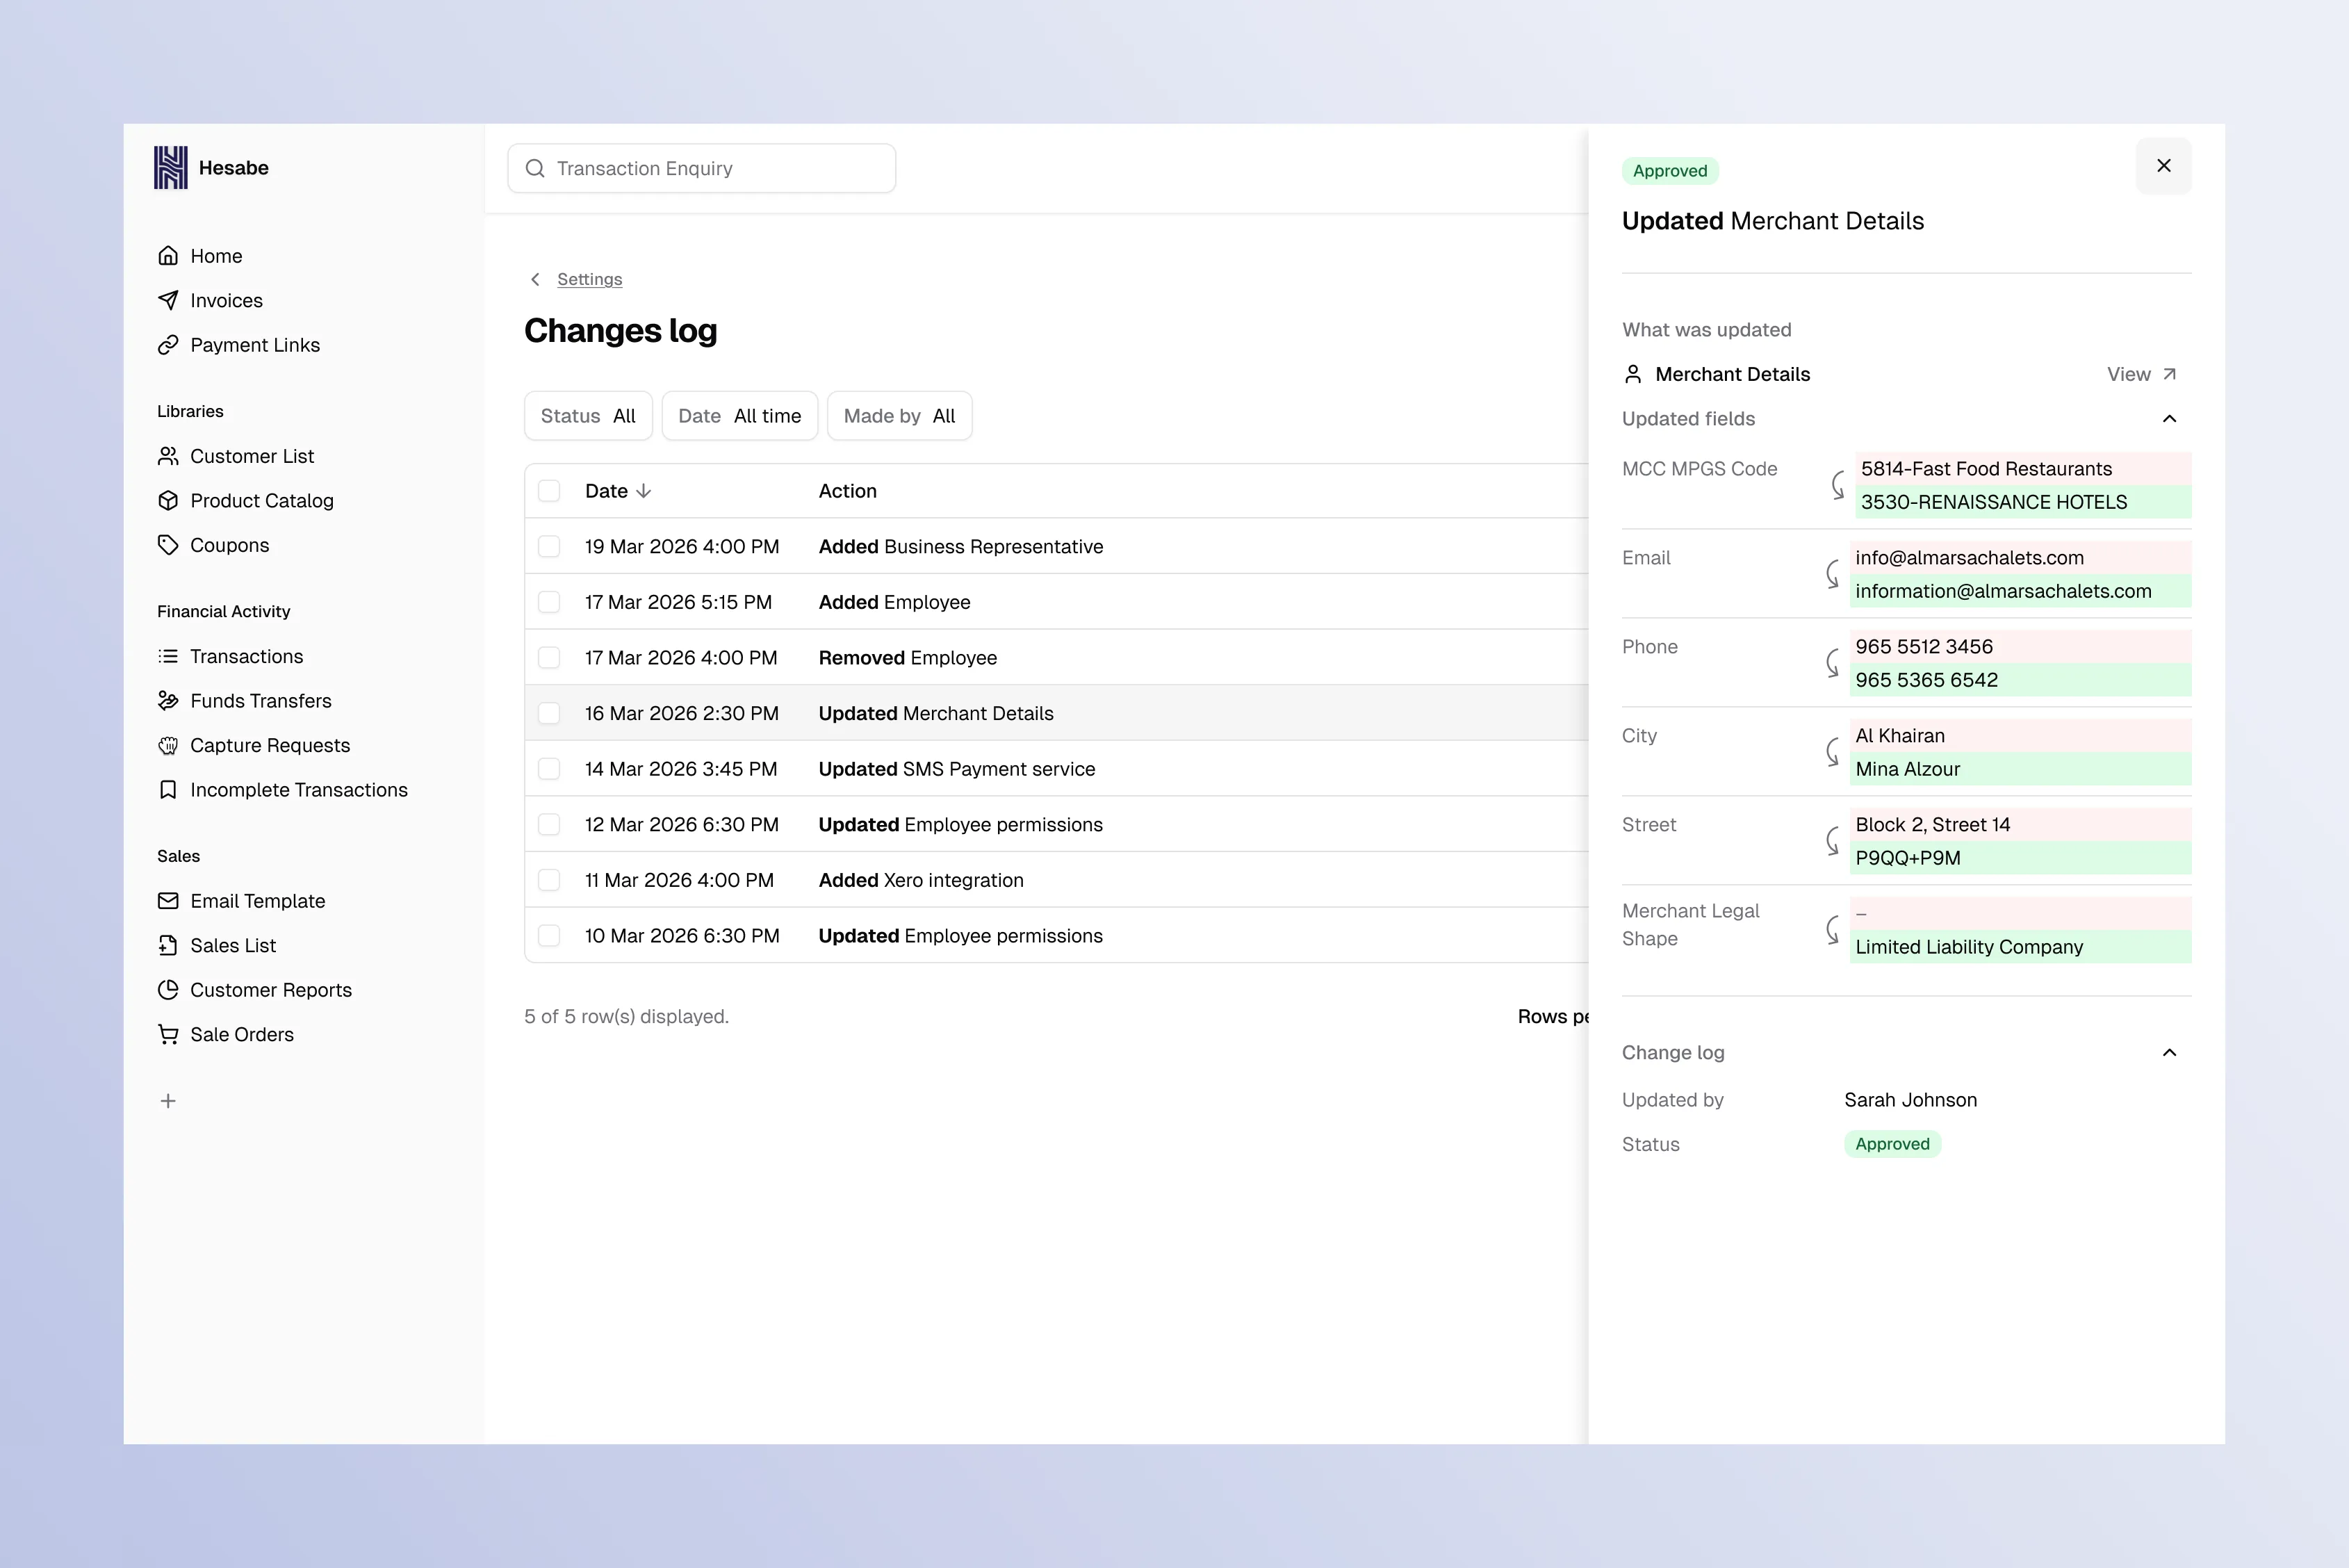
Task: Click the Approved badge in panel header
Action: tap(1670, 171)
